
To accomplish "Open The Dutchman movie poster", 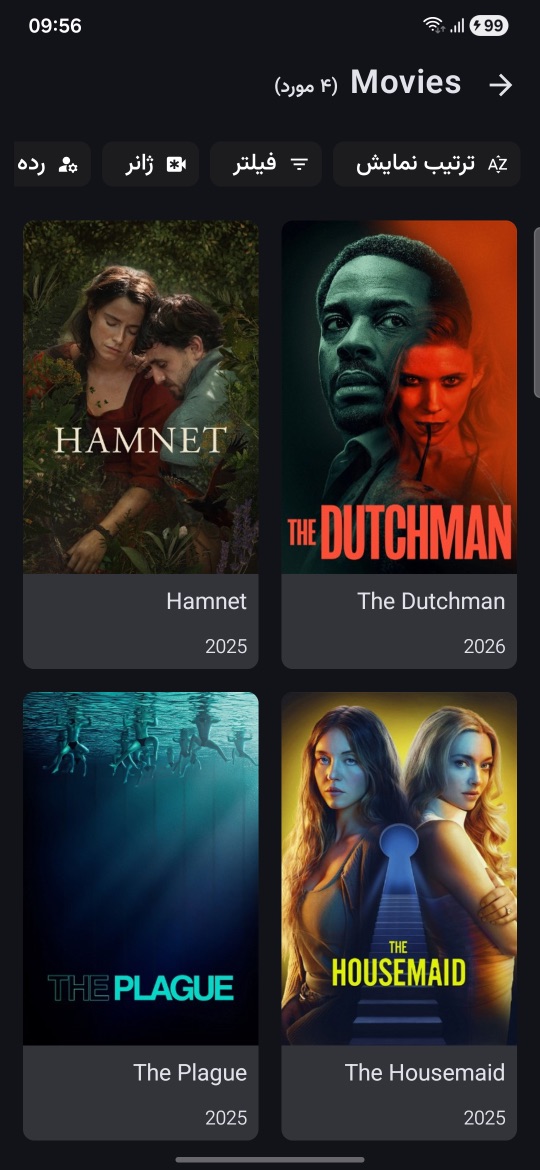I will tap(399, 397).
